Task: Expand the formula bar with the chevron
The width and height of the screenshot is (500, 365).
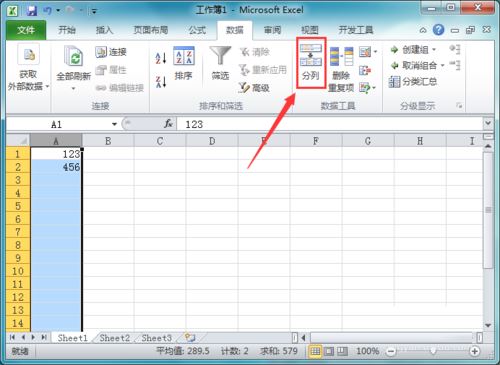Action: (x=488, y=123)
